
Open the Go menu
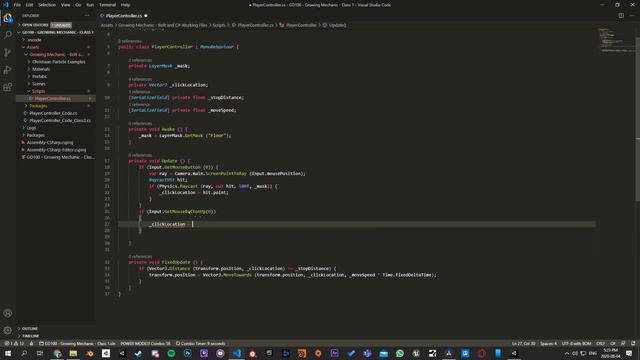pyautogui.click(x=78, y=5)
